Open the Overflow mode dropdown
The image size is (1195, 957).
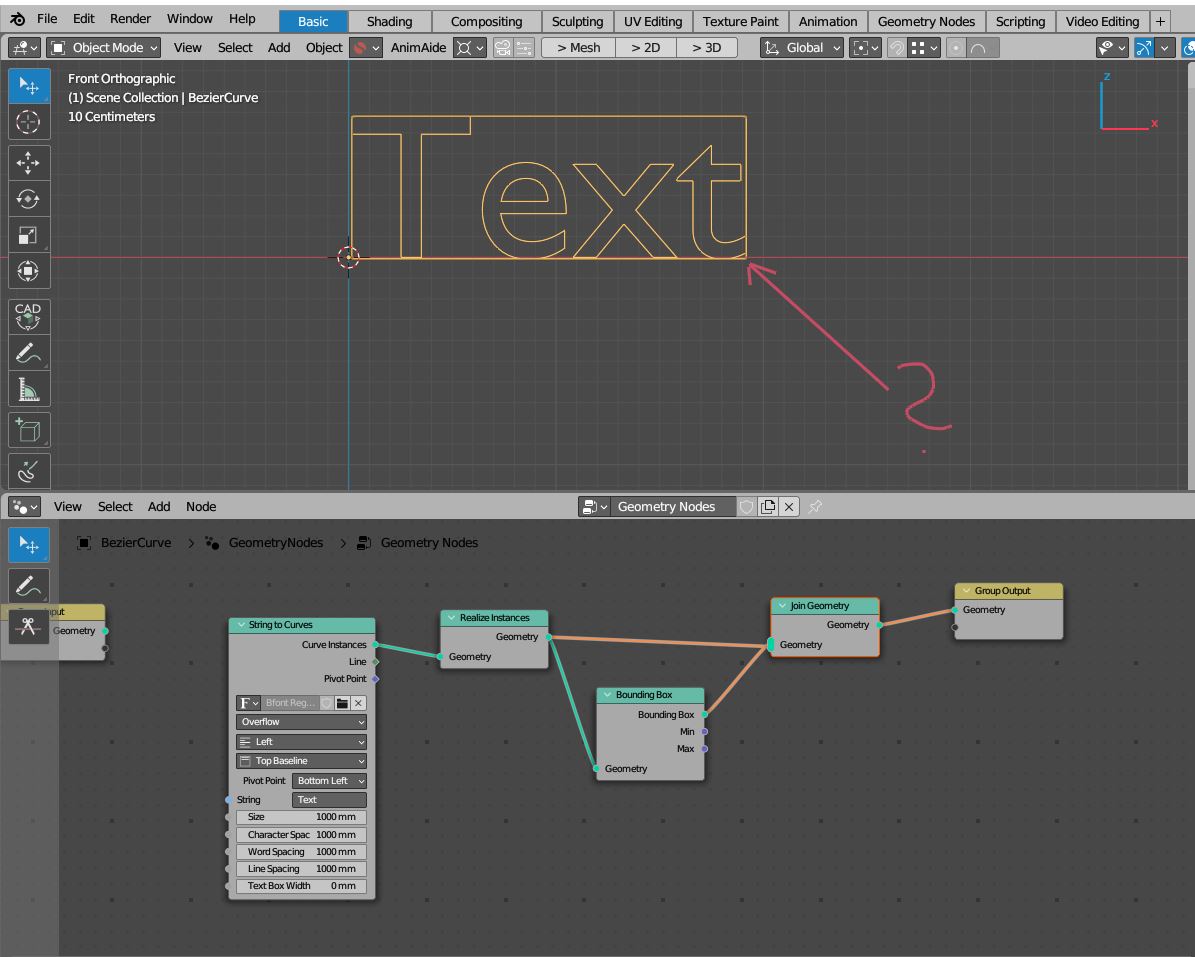(x=301, y=722)
